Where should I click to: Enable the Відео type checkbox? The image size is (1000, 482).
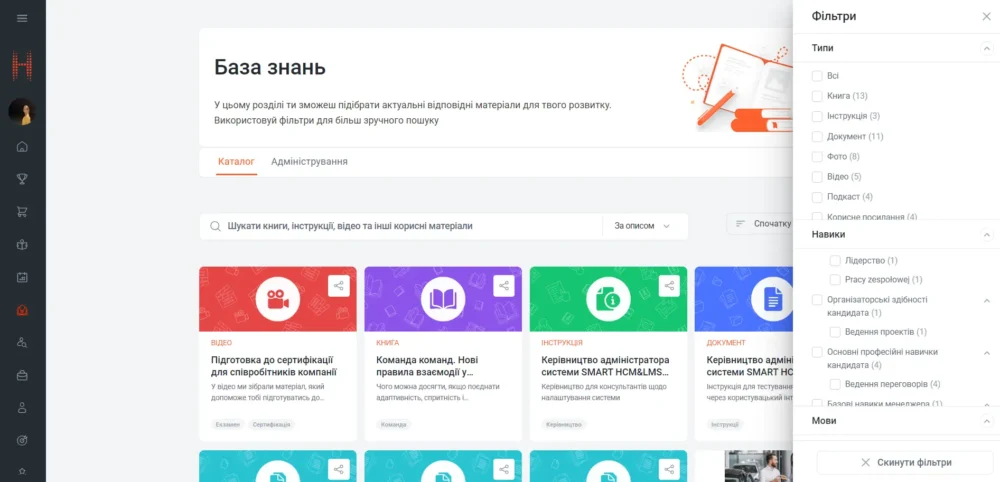click(x=817, y=177)
